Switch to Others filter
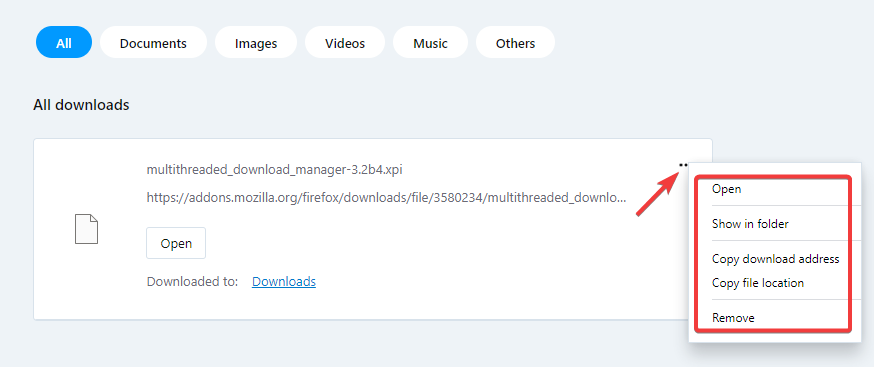Image resolution: width=874 pixels, height=367 pixels. tap(515, 42)
